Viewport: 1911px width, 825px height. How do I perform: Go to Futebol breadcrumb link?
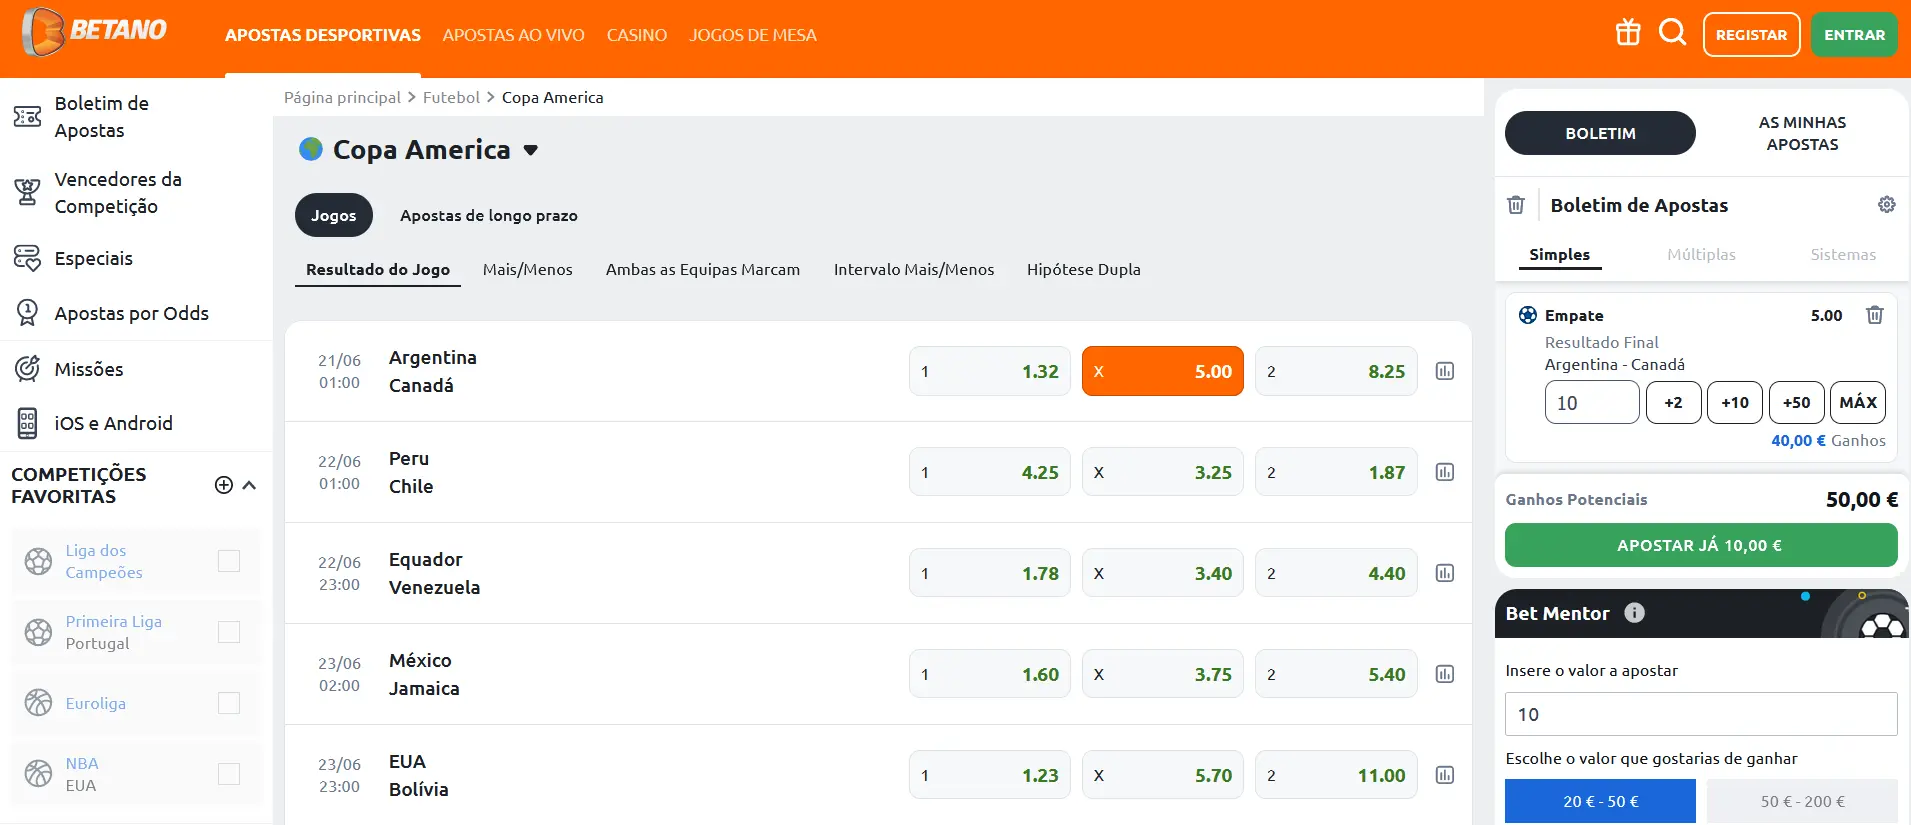[x=451, y=97]
